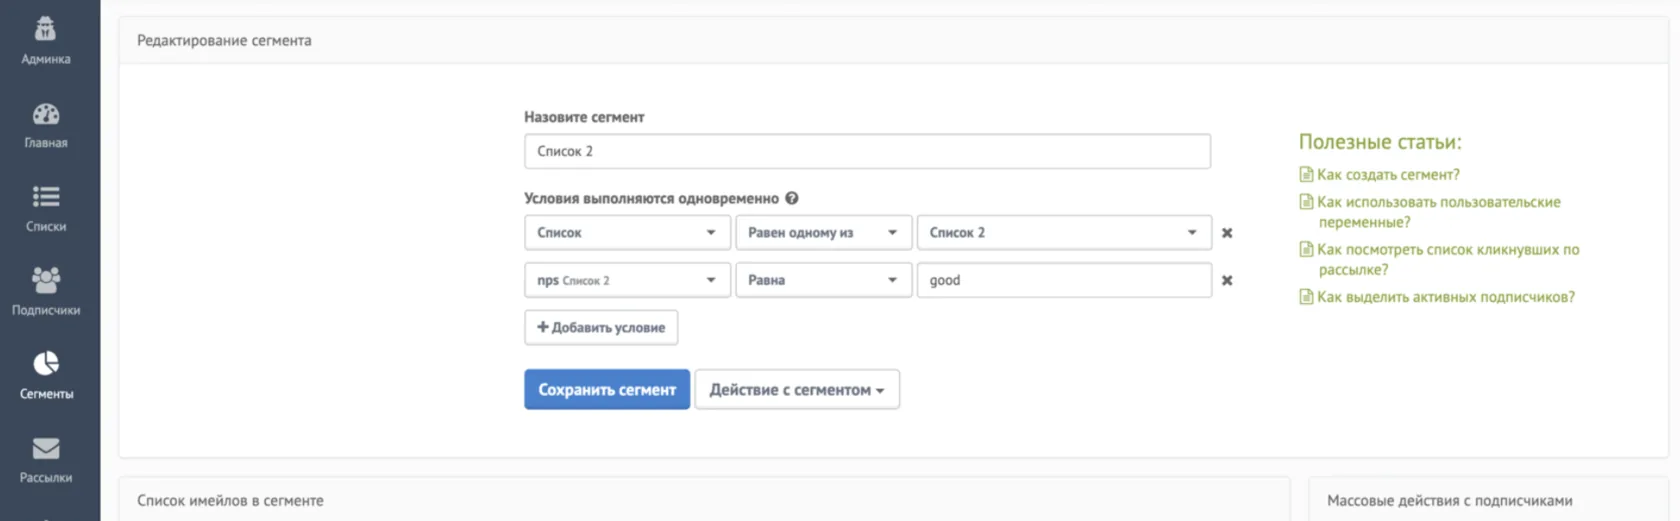The height and width of the screenshot is (521, 1680).
Task: Open link Как создать сегмент?
Action: pyautogui.click(x=1388, y=175)
